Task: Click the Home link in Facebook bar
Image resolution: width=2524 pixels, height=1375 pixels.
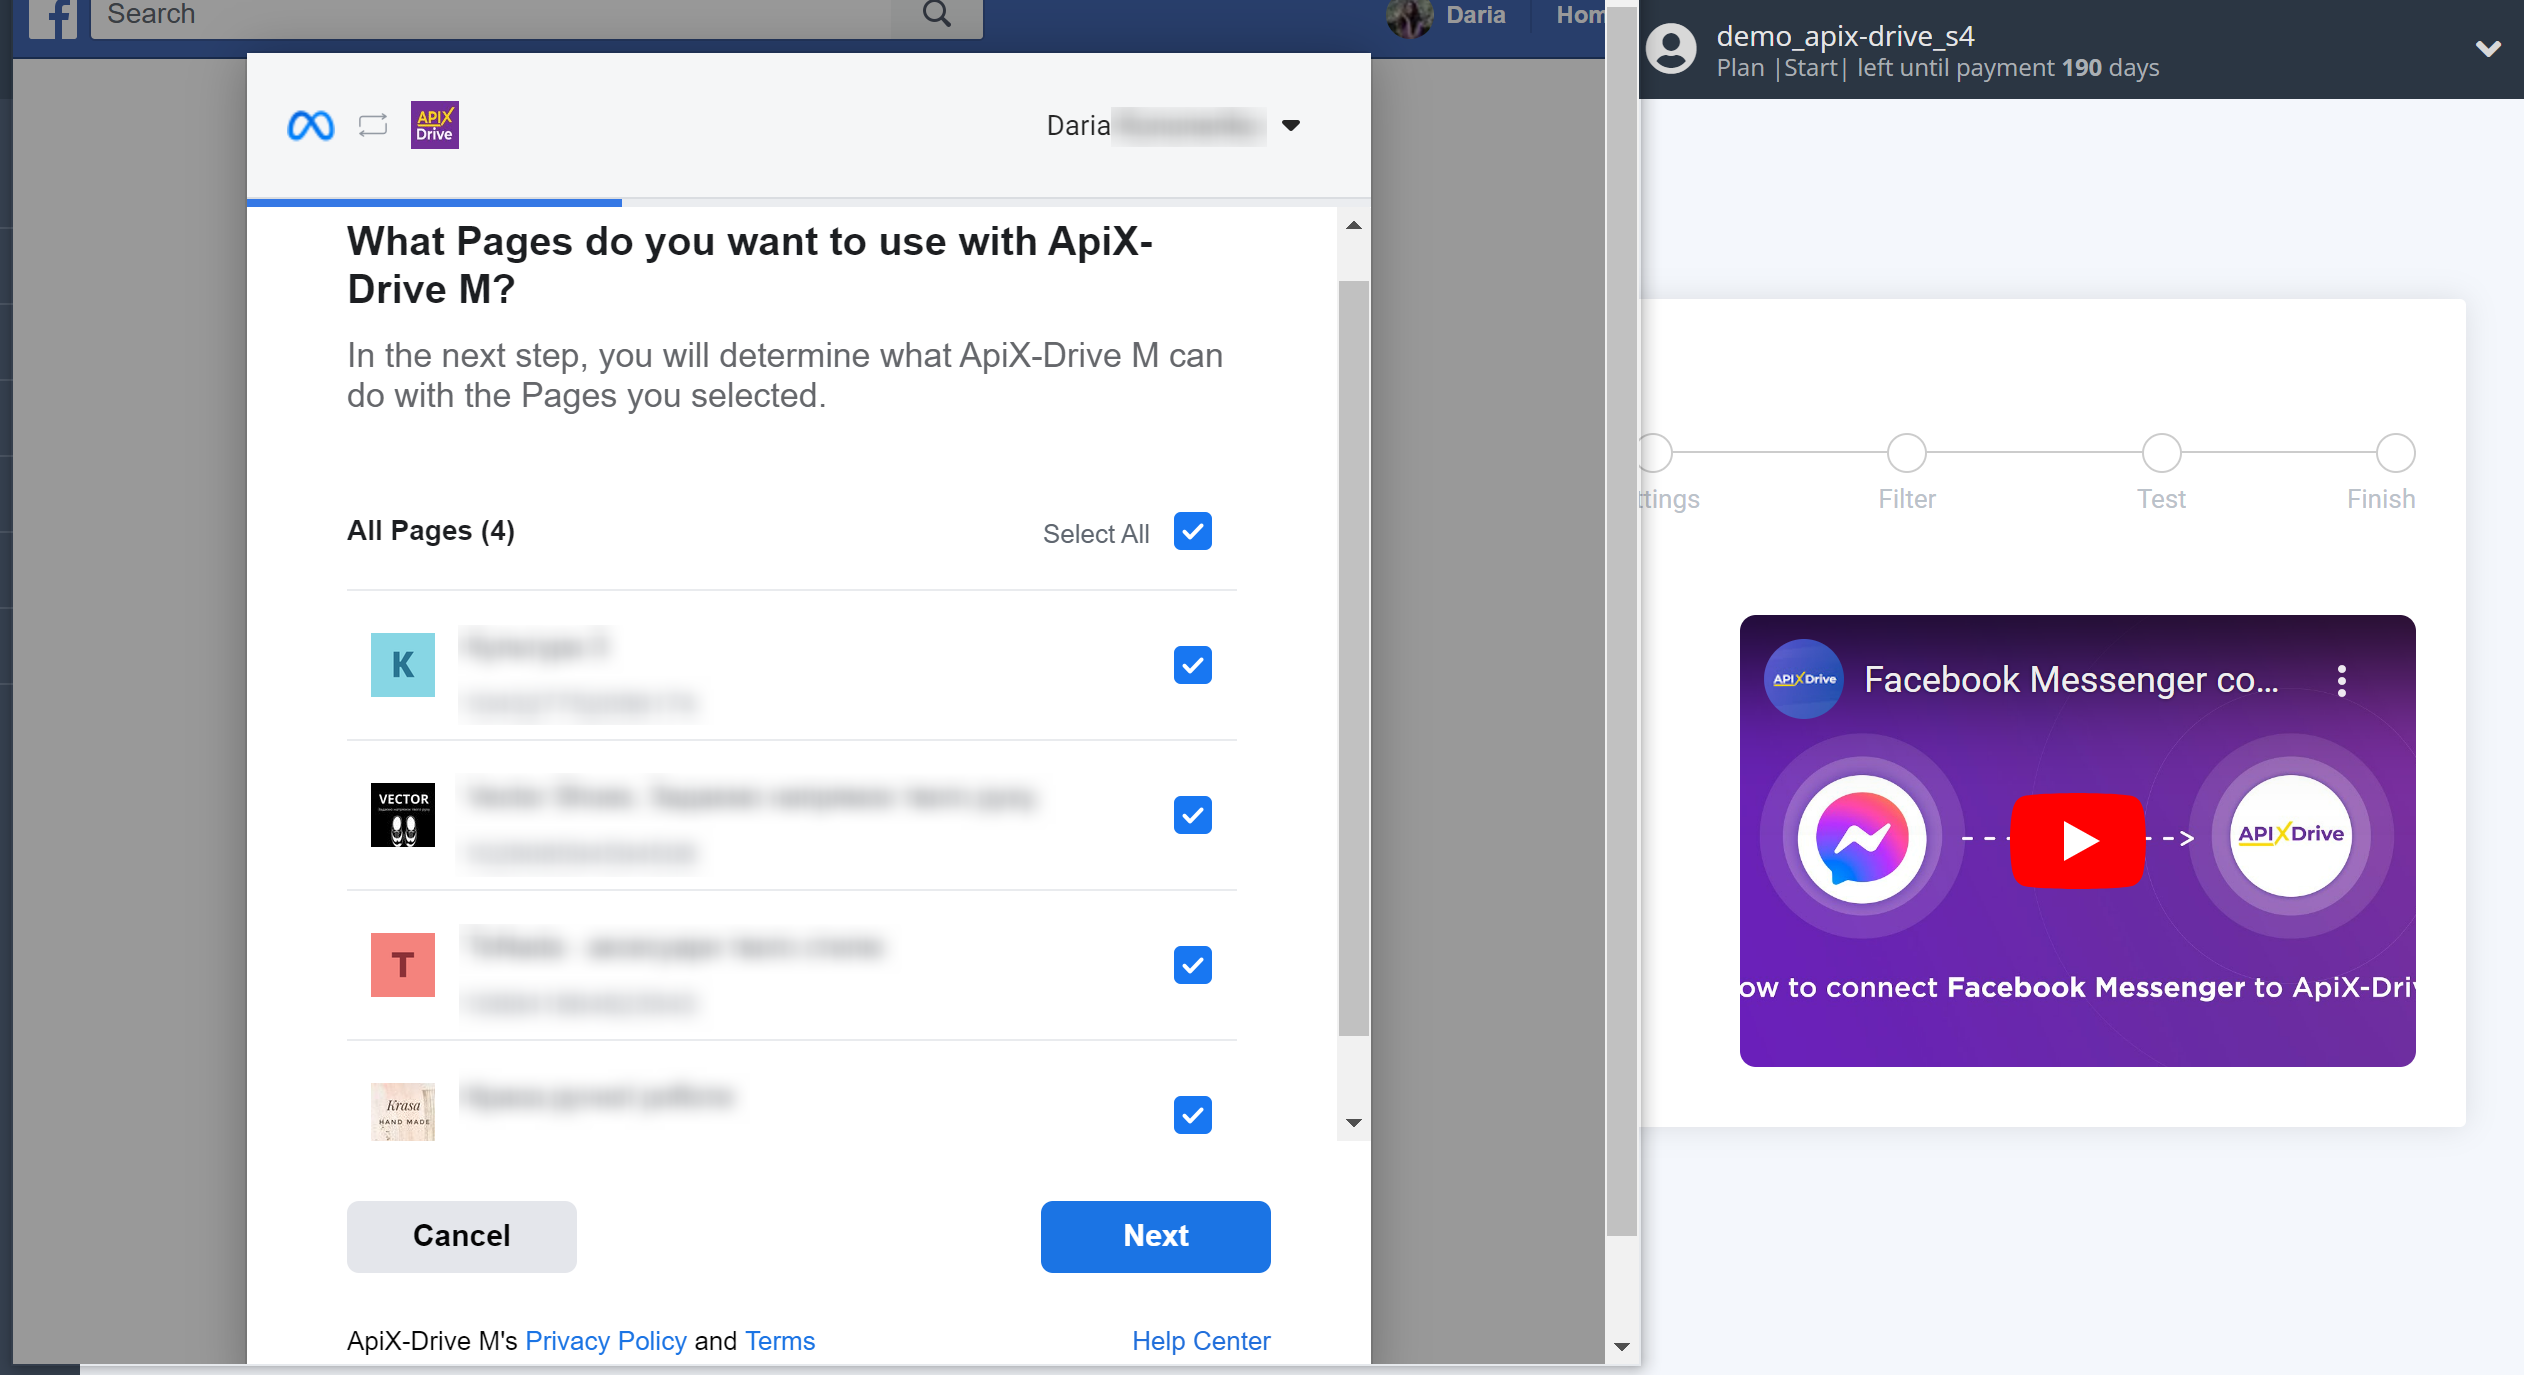Action: point(1580,15)
